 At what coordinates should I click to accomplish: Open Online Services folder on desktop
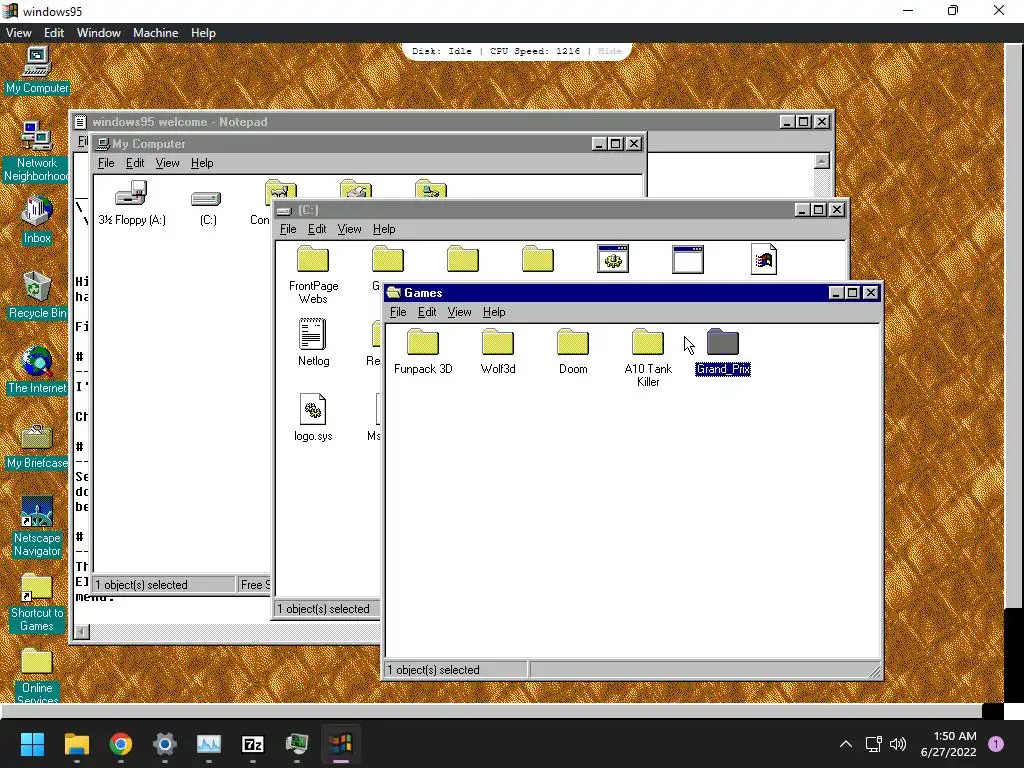[37, 675]
